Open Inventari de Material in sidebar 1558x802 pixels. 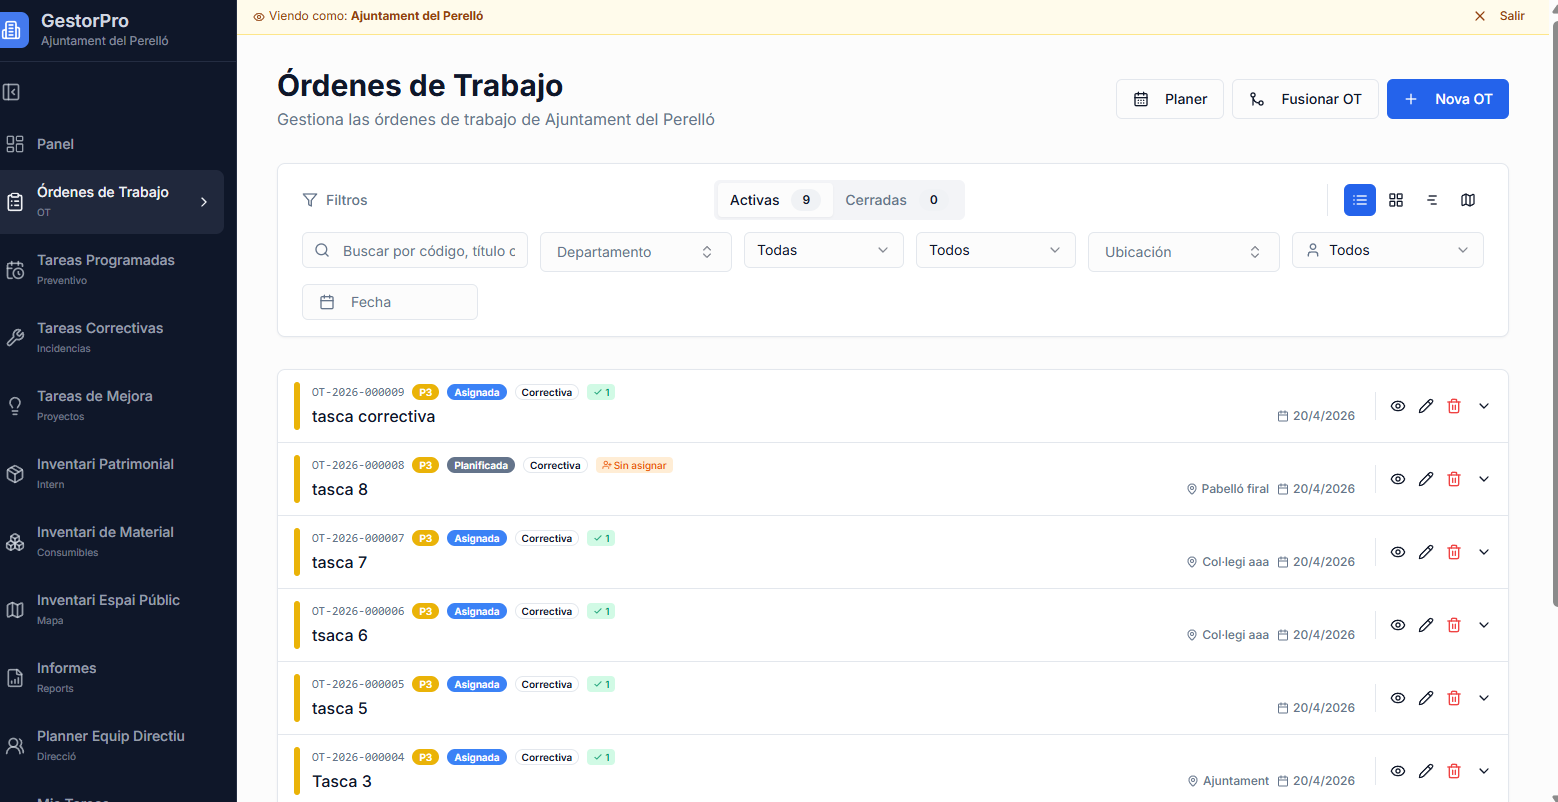pos(112,542)
